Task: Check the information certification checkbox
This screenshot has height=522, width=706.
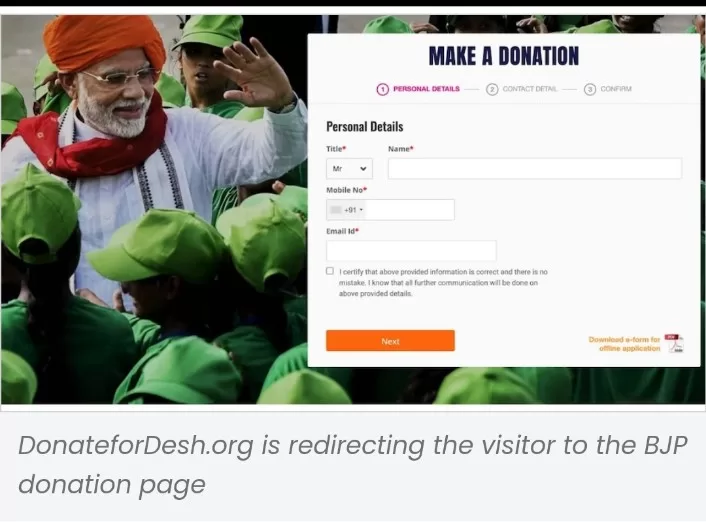Action: (x=330, y=271)
